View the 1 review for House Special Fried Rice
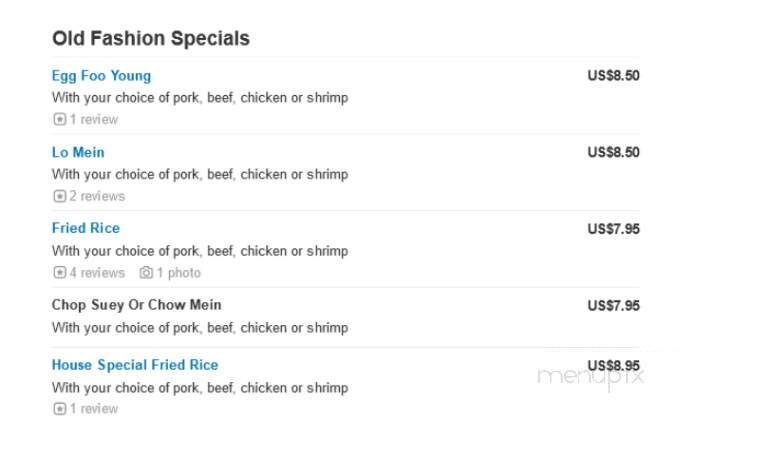Screen dimensions: 770x459 [x=94, y=408]
